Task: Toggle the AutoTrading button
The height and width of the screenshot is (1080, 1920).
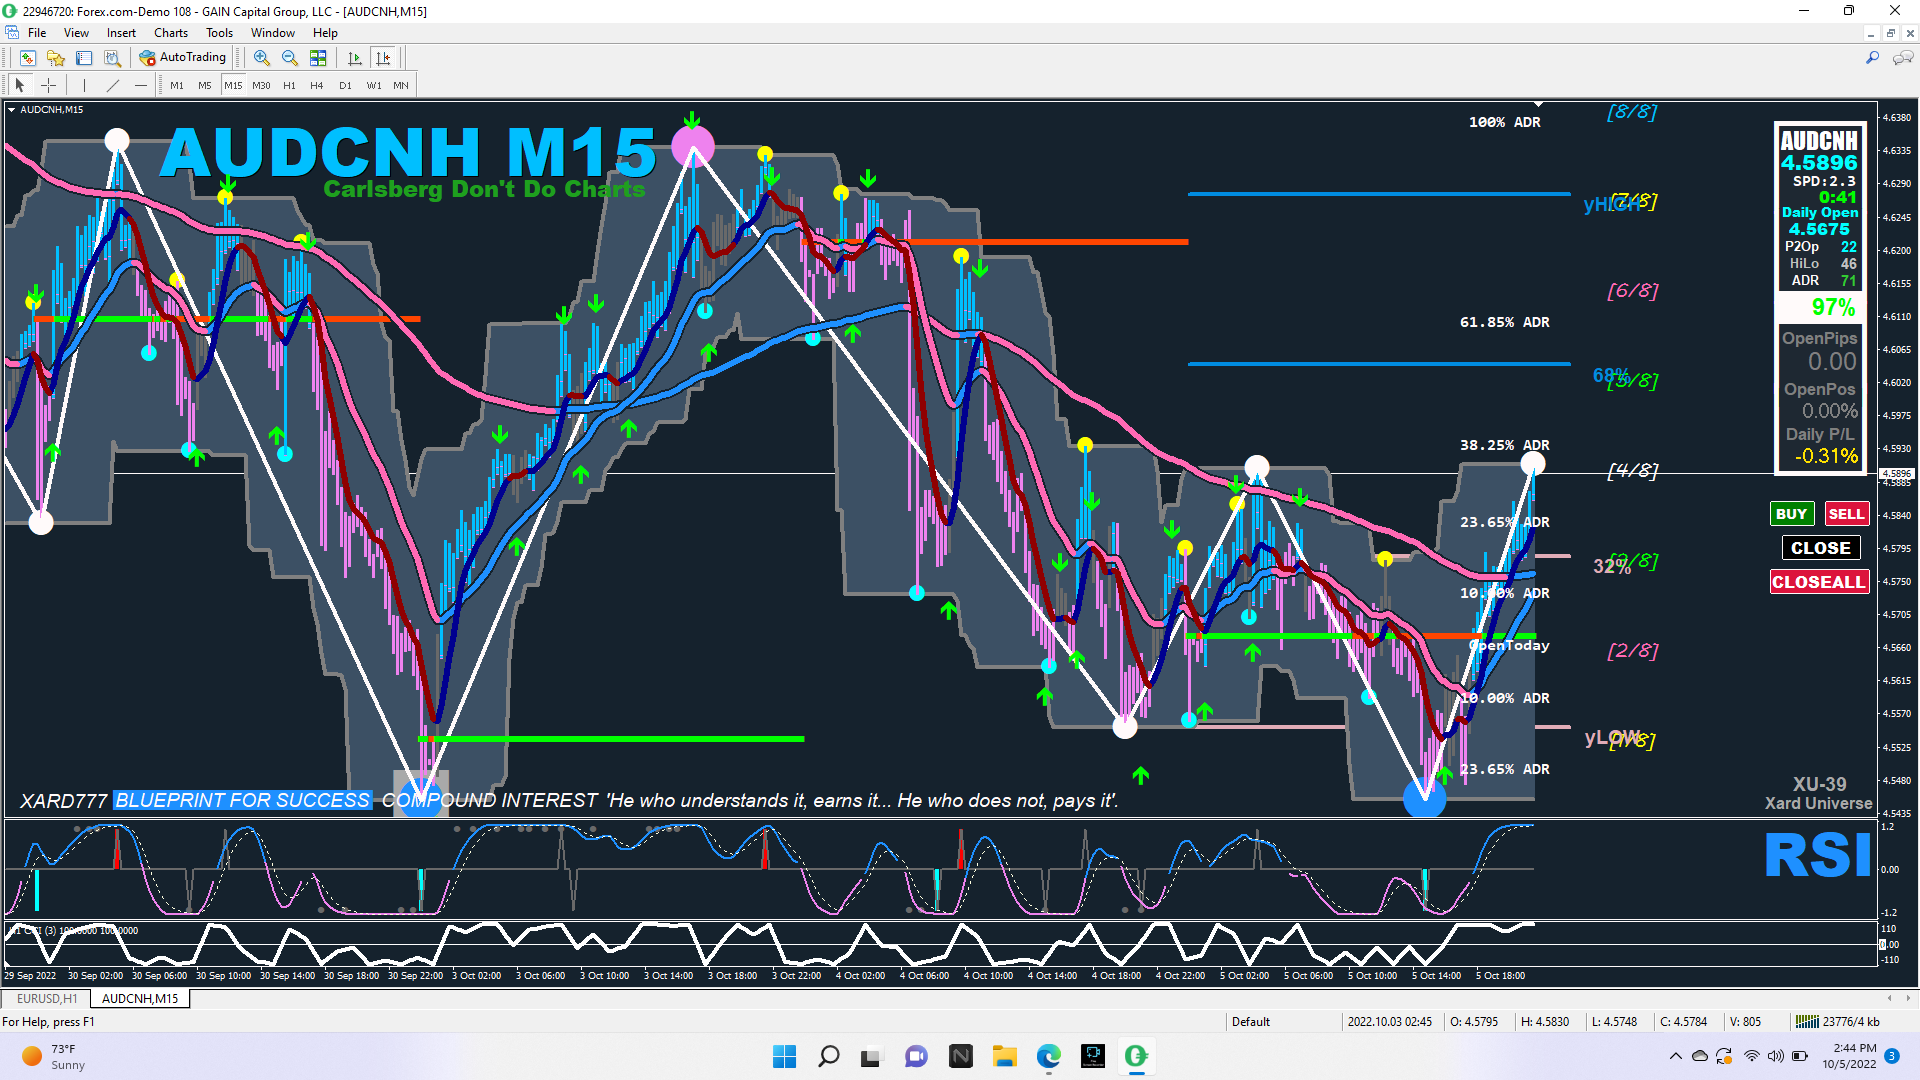Action: click(x=183, y=58)
